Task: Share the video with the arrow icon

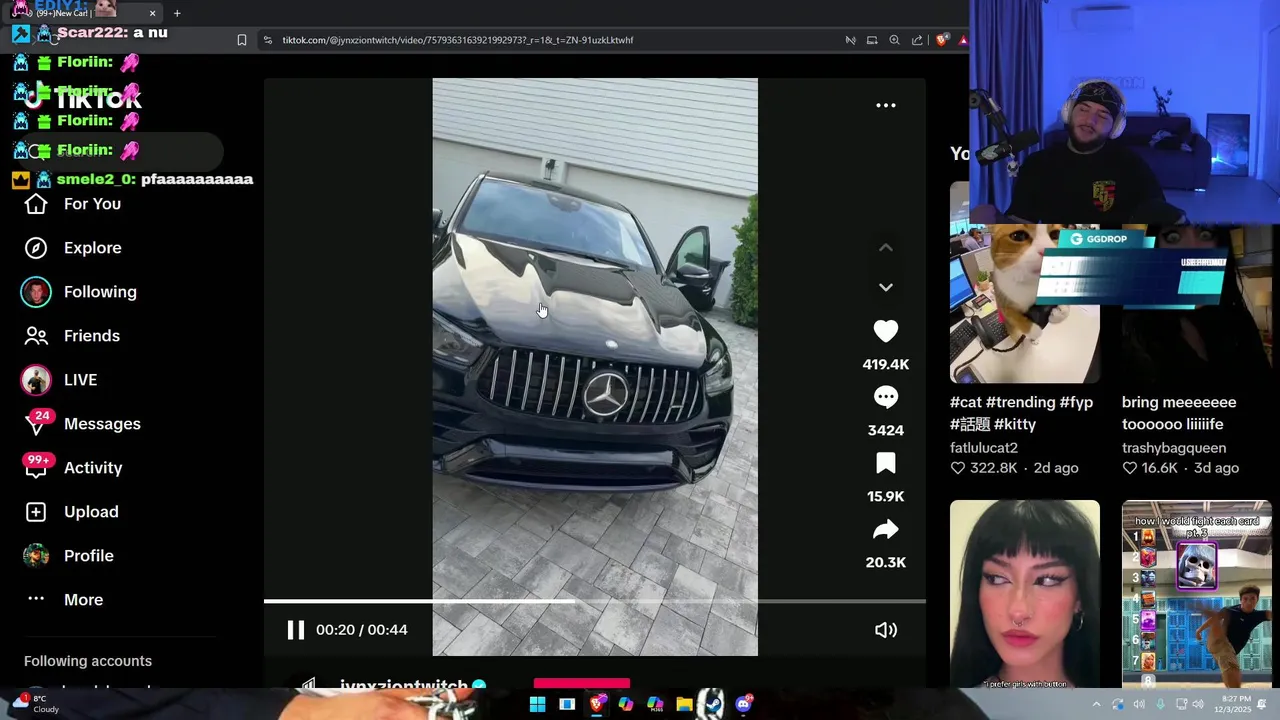Action: 886,529
